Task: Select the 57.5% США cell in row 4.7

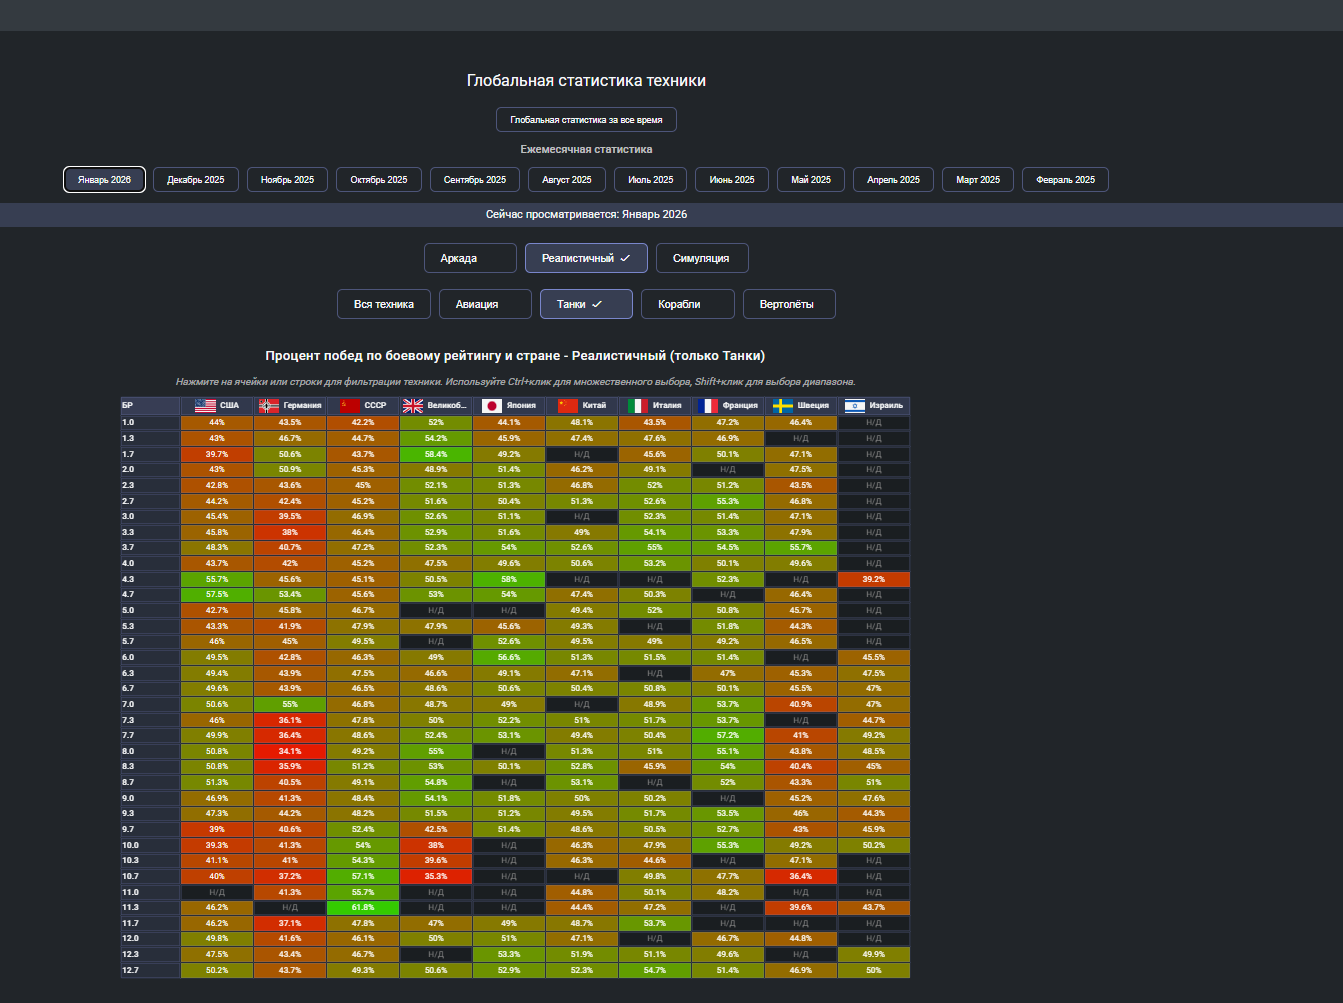Action: coord(217,595)
